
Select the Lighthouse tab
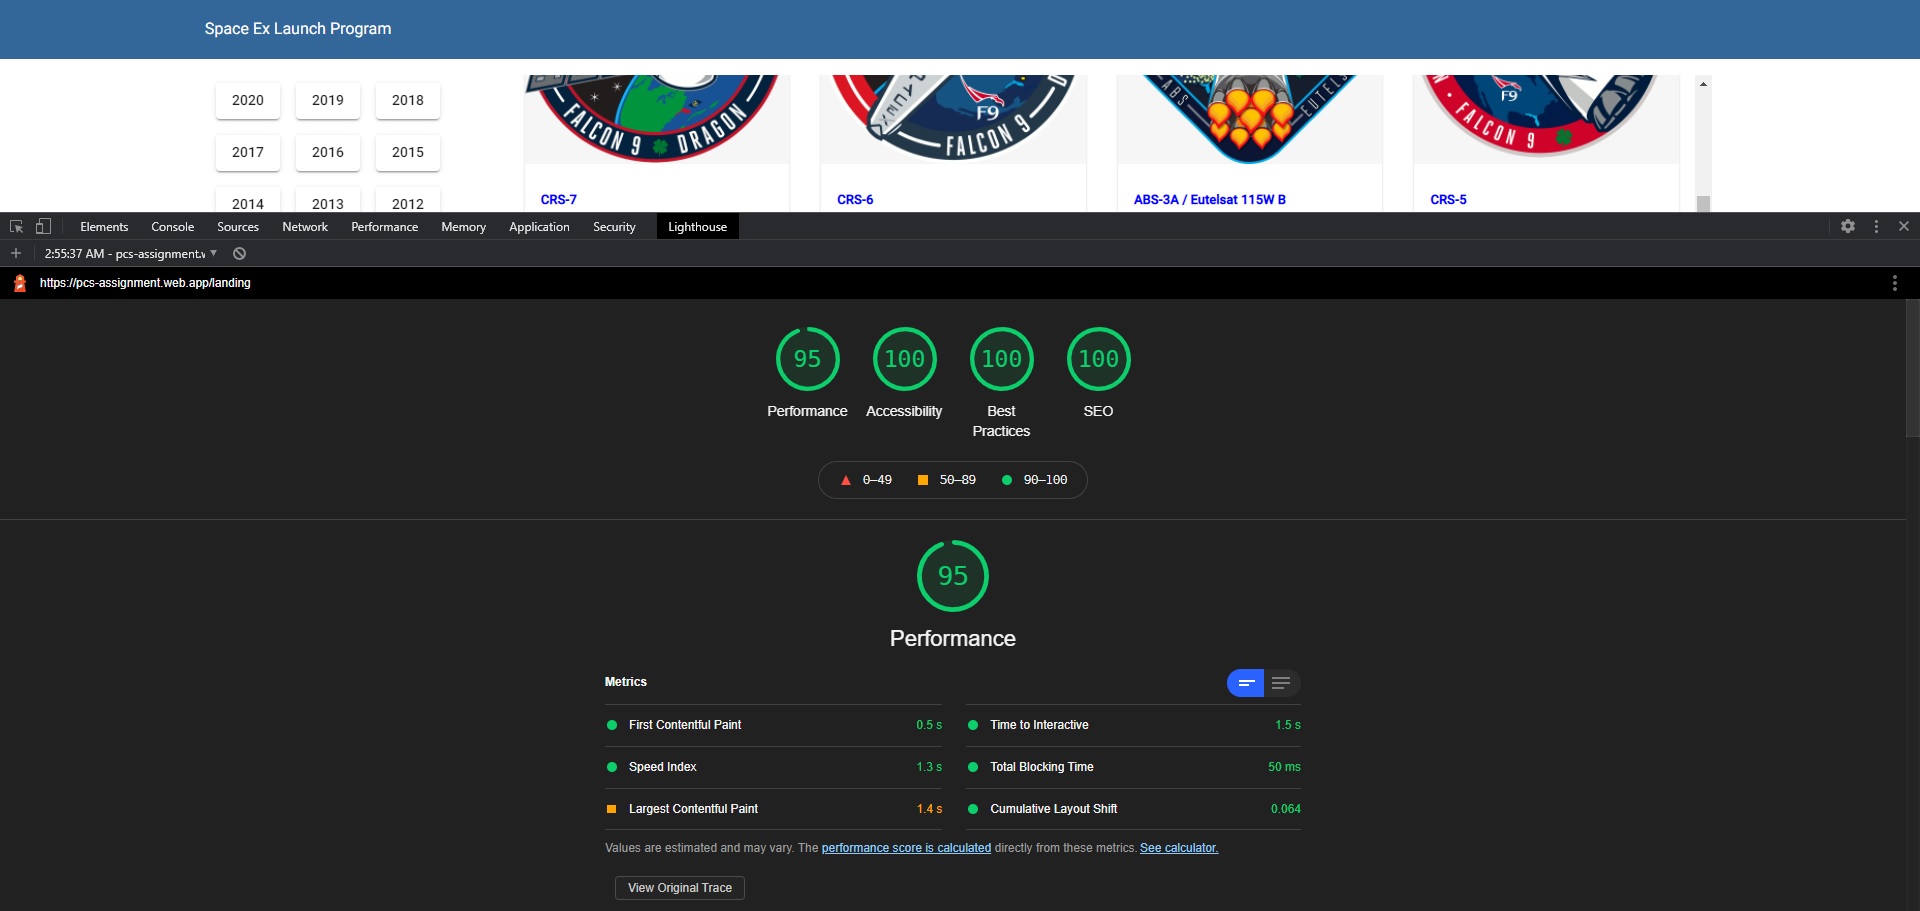click(697, 227)
